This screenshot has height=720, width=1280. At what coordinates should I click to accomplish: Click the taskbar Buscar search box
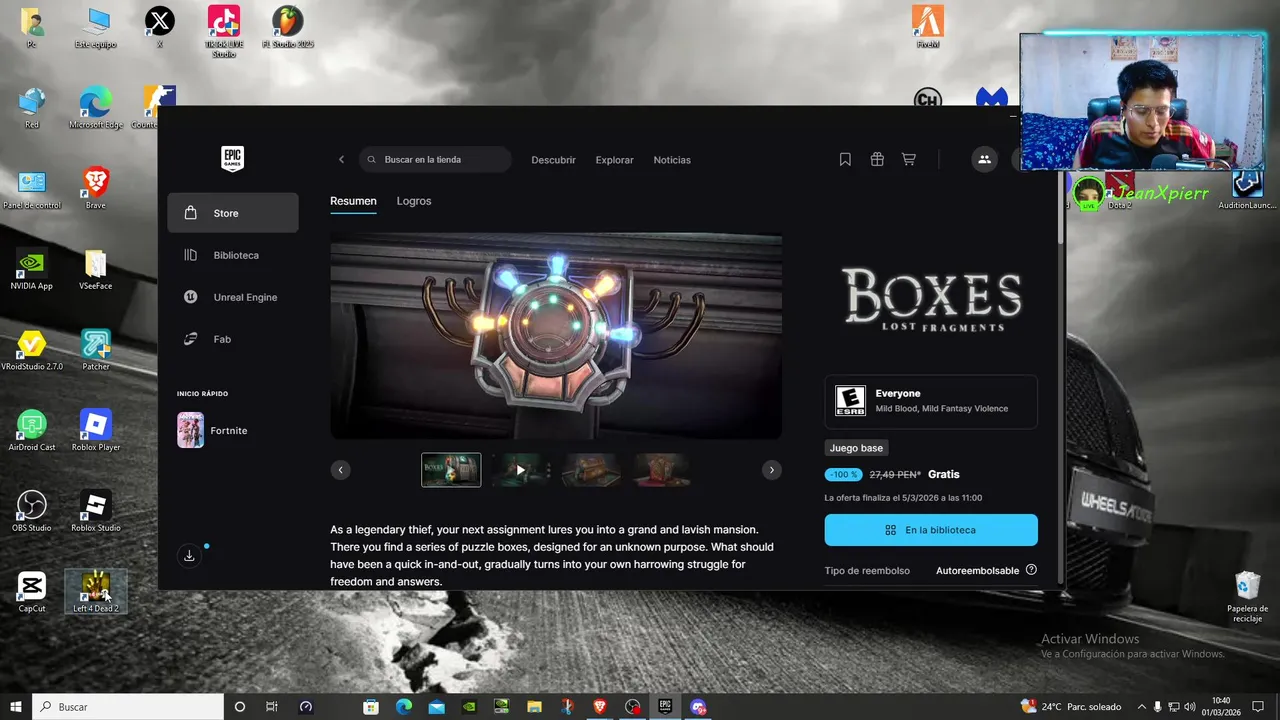128,707
